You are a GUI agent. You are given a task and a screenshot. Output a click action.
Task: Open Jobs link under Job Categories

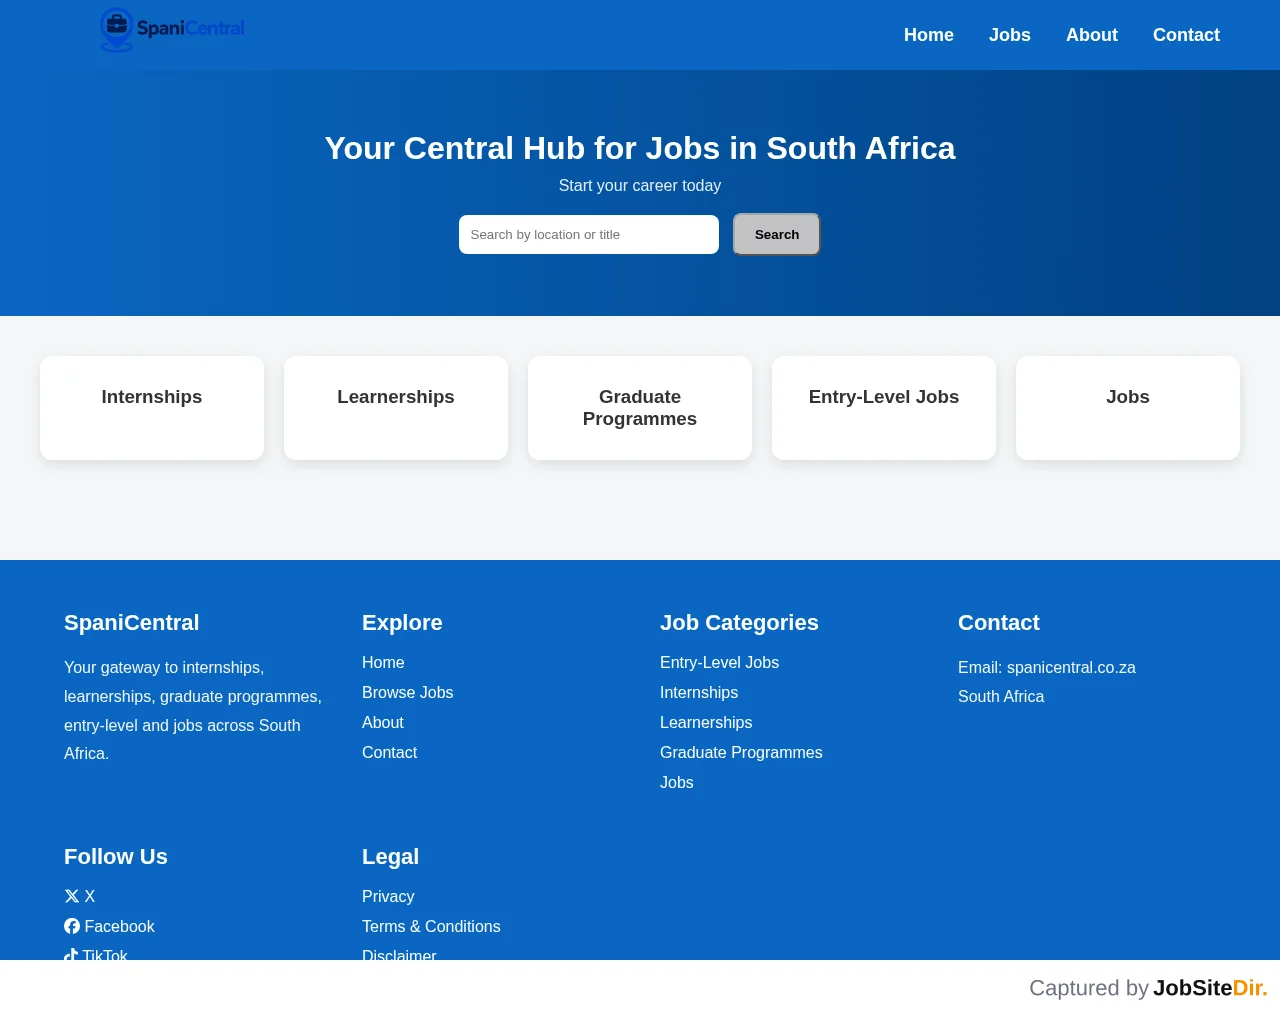pyautogui.click(x=676, y=782)
